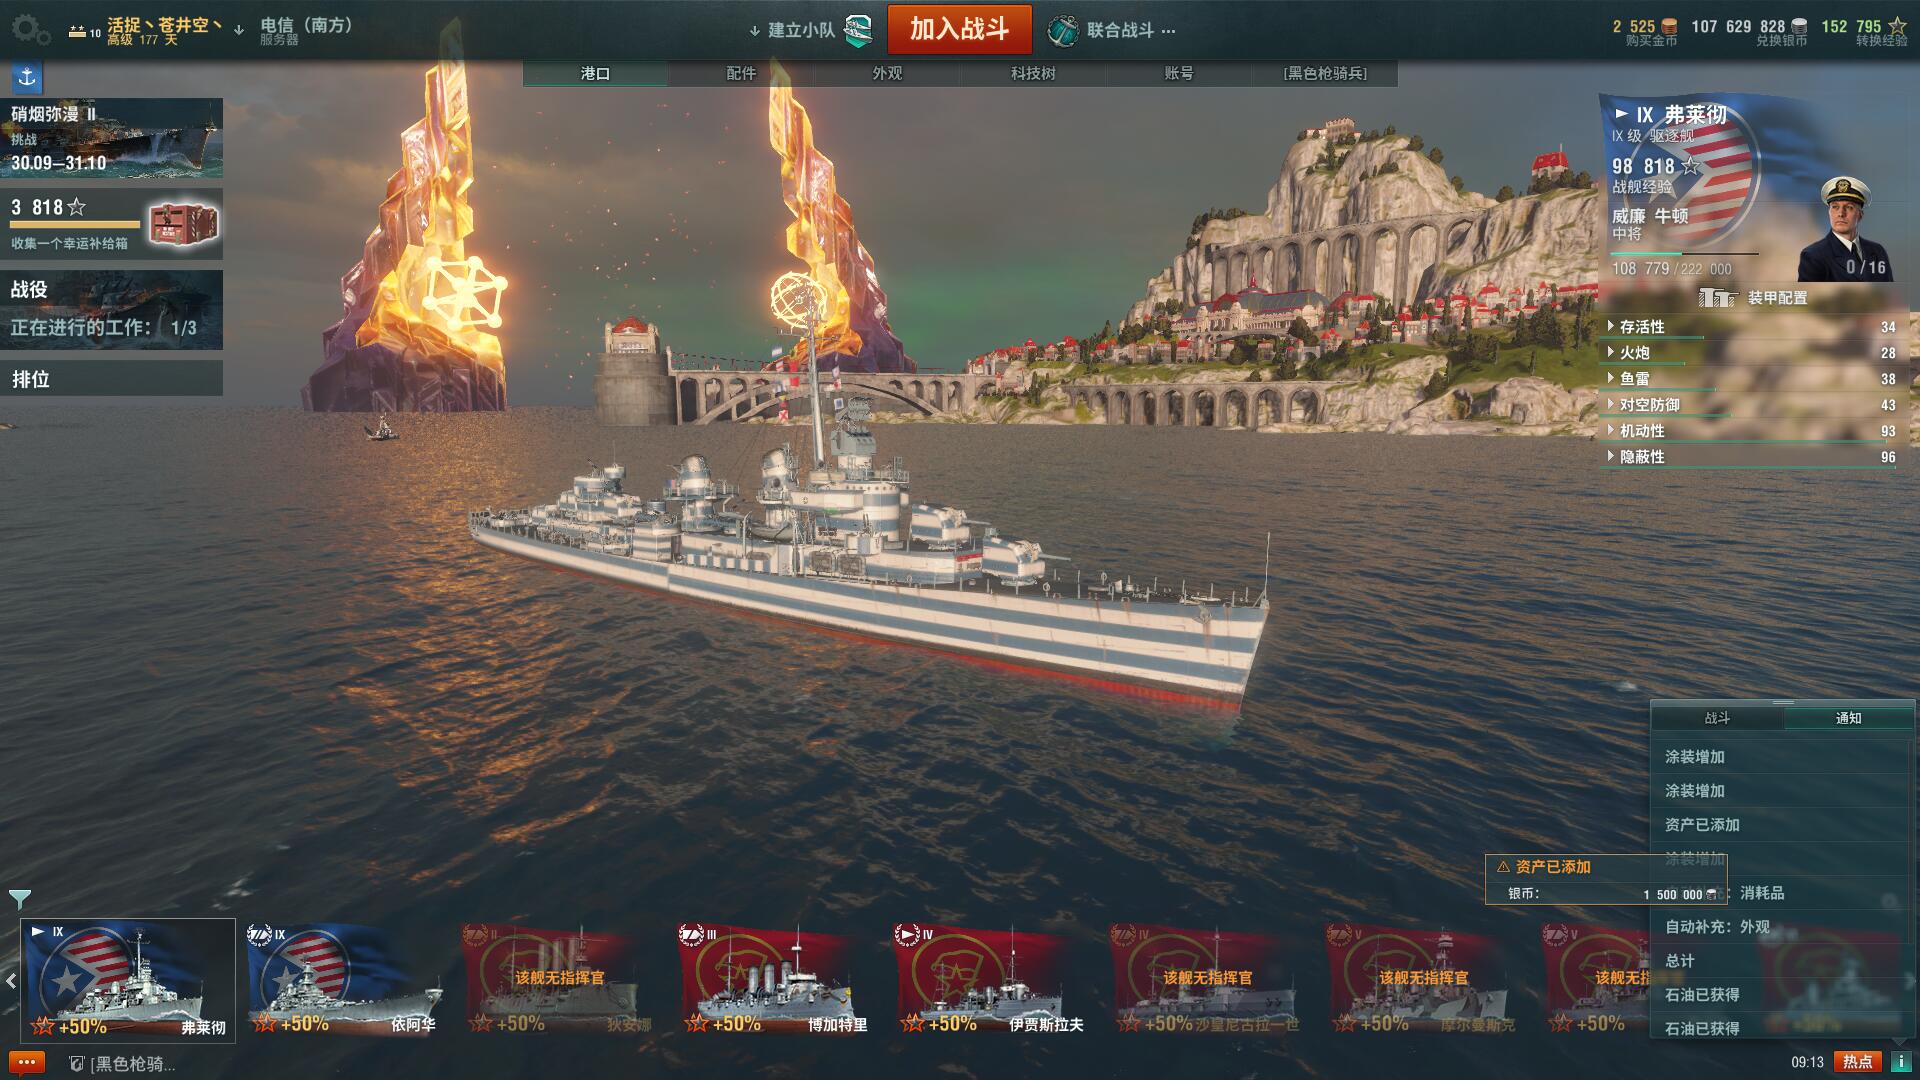Switch to the 科技树 tab

pos(1033,73)
